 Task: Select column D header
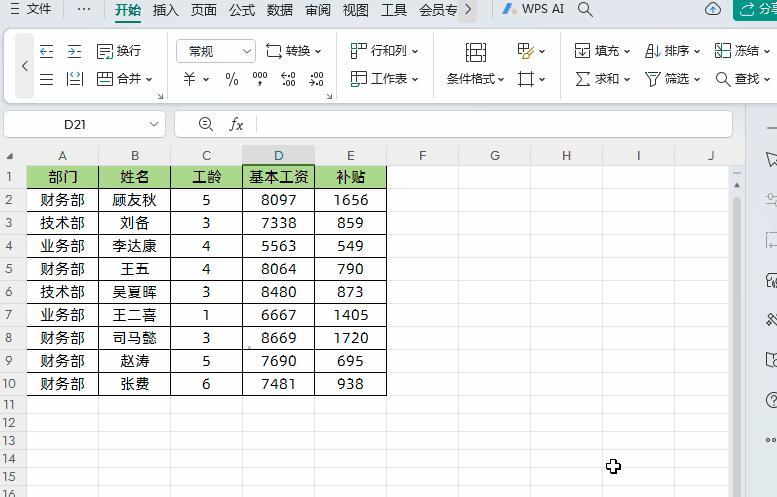(x=278, y=156)
